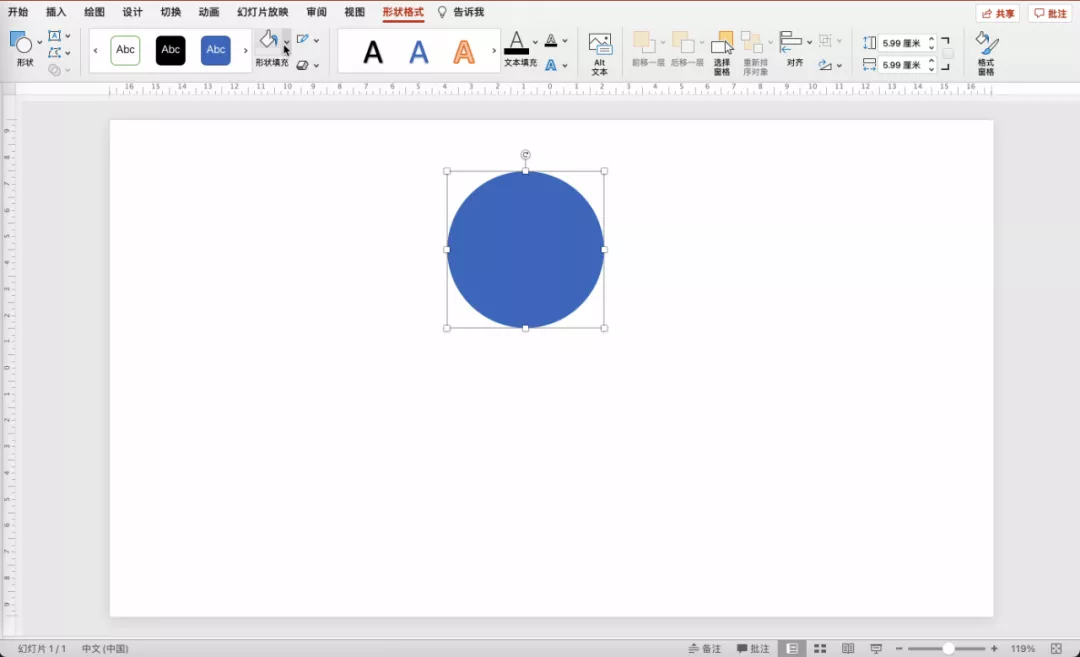The height and width of the screenshot is (657, 1080).
Task: Apply the blue A WordArt style
Action: (419, 52)
